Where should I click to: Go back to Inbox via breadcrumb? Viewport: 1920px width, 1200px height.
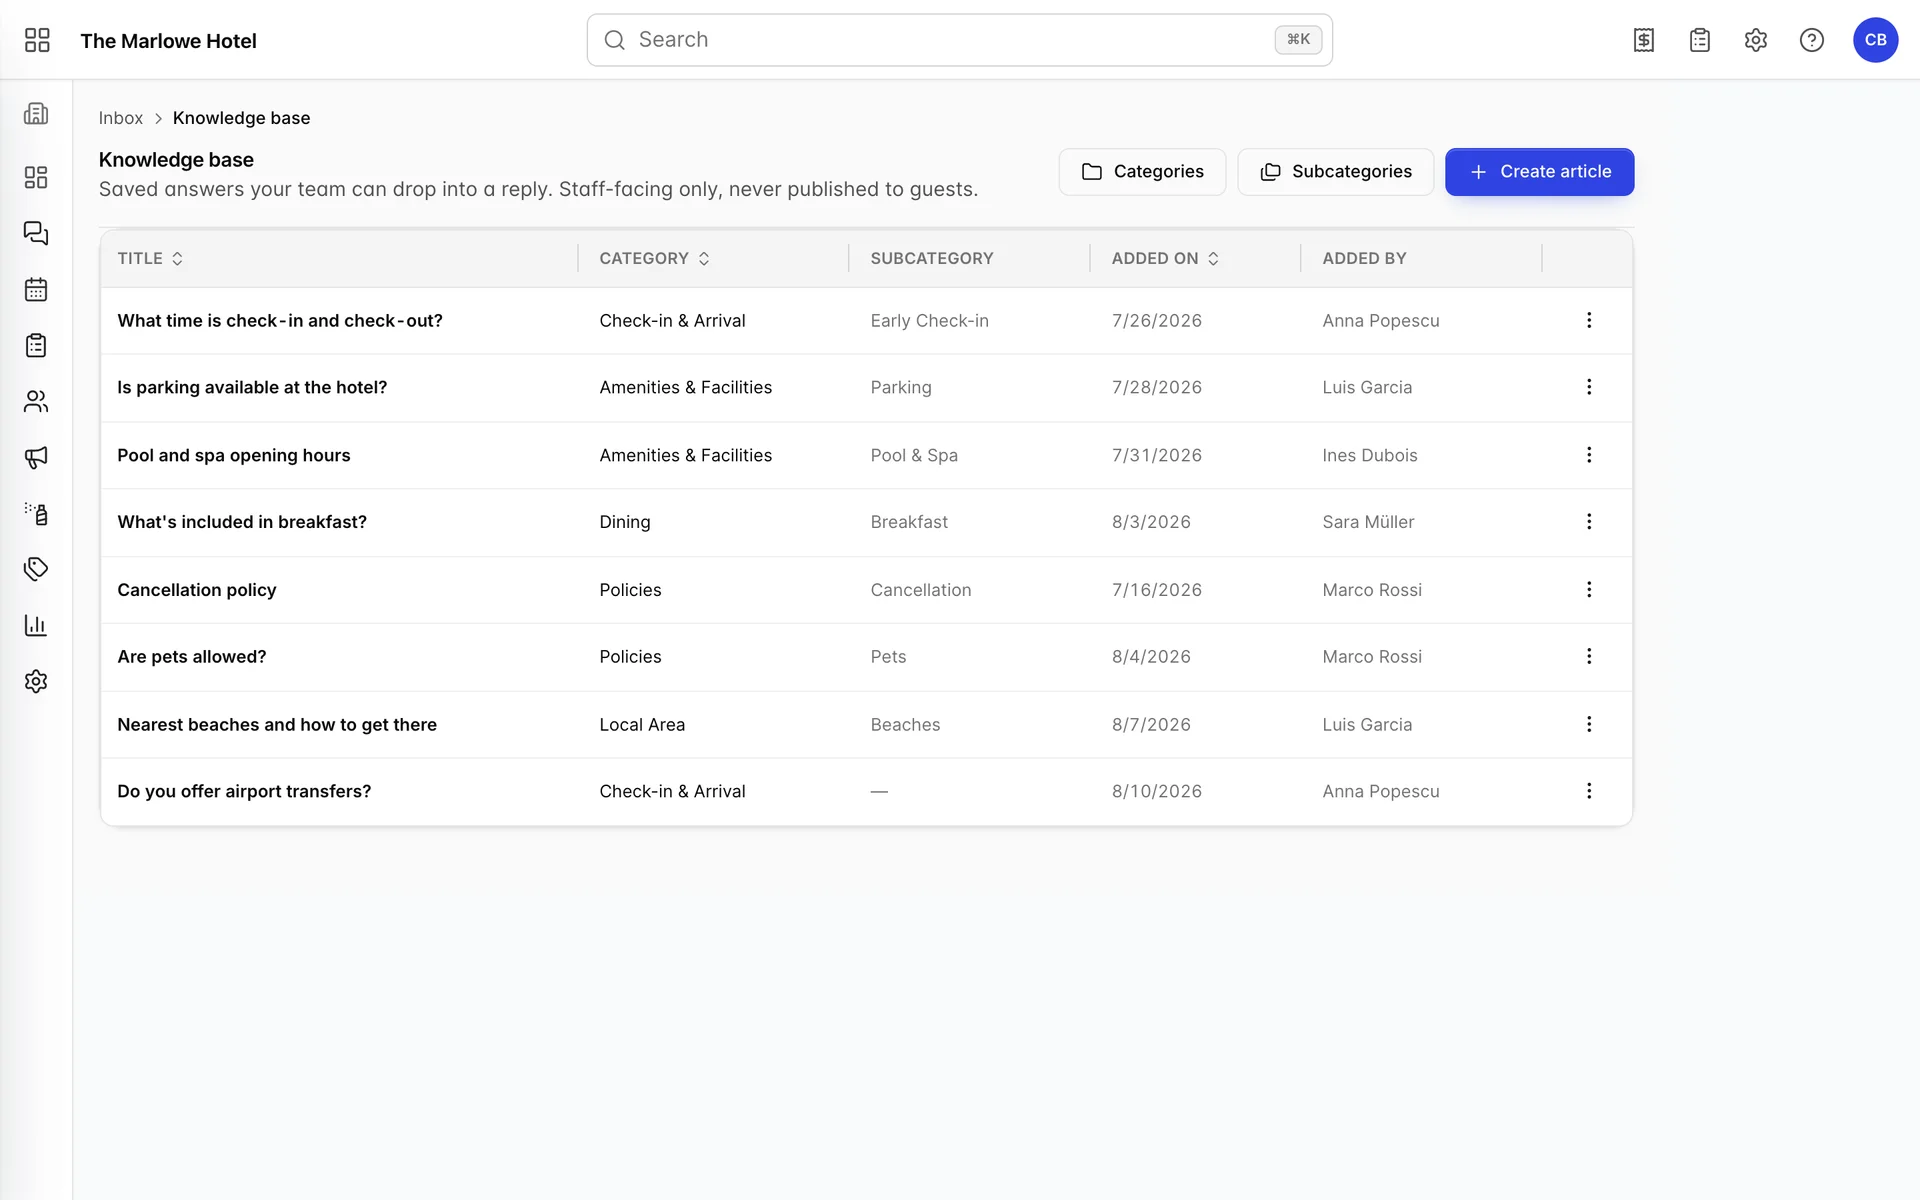pyautogui.click(x=120, y=118)
